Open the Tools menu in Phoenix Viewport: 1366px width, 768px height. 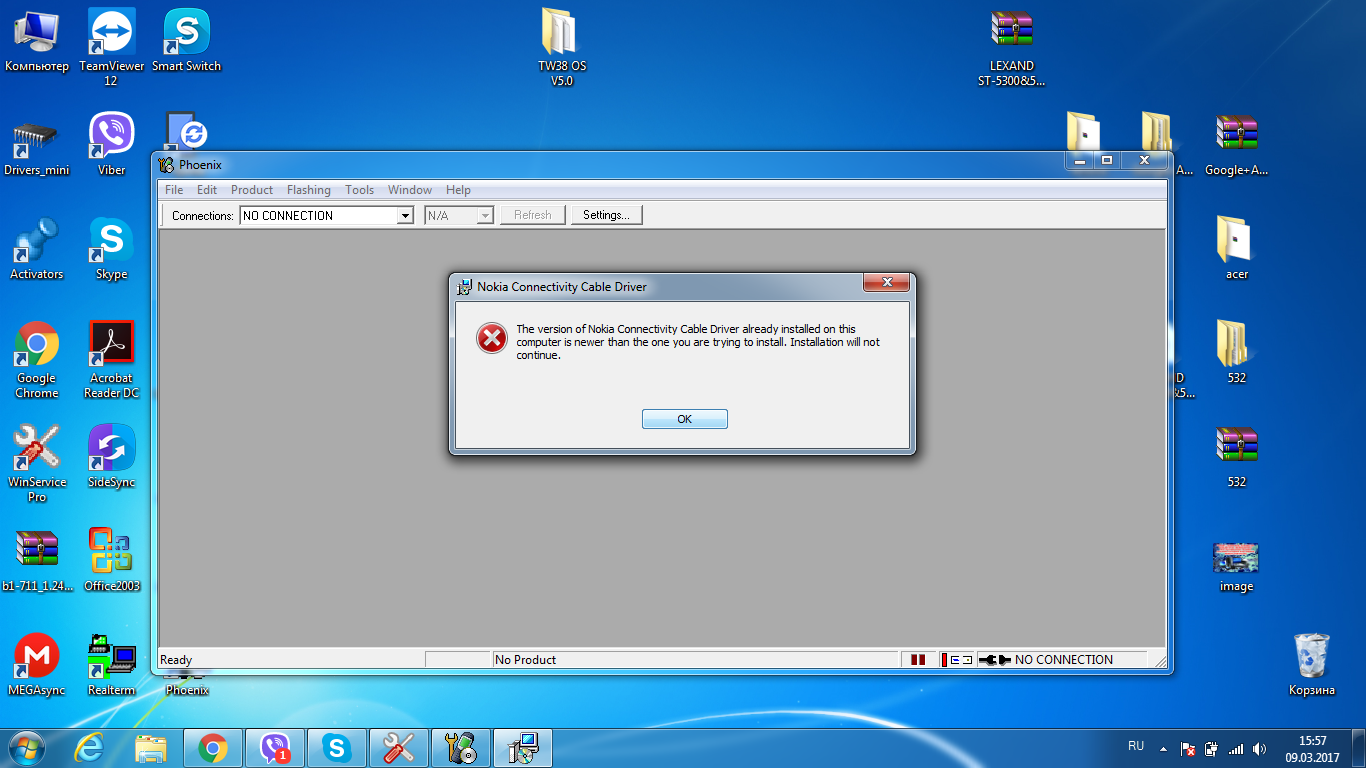coord(360,190)
